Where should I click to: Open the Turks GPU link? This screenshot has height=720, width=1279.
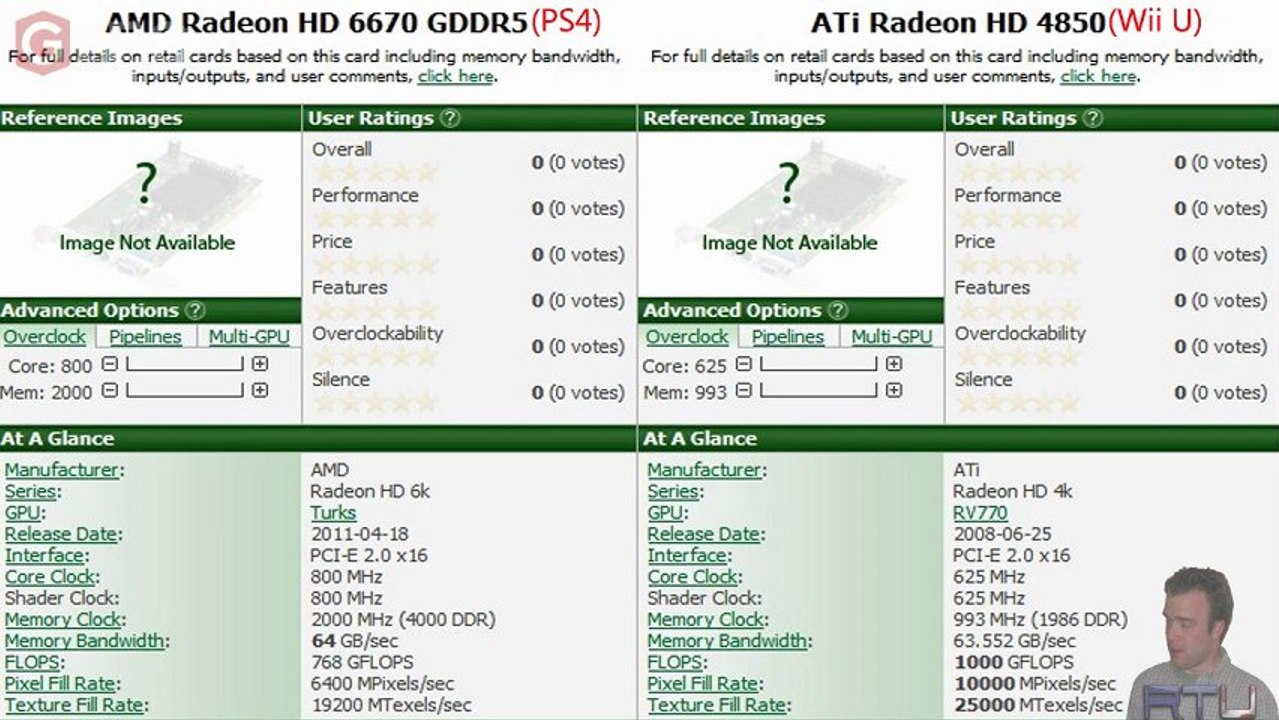[333, 513]
